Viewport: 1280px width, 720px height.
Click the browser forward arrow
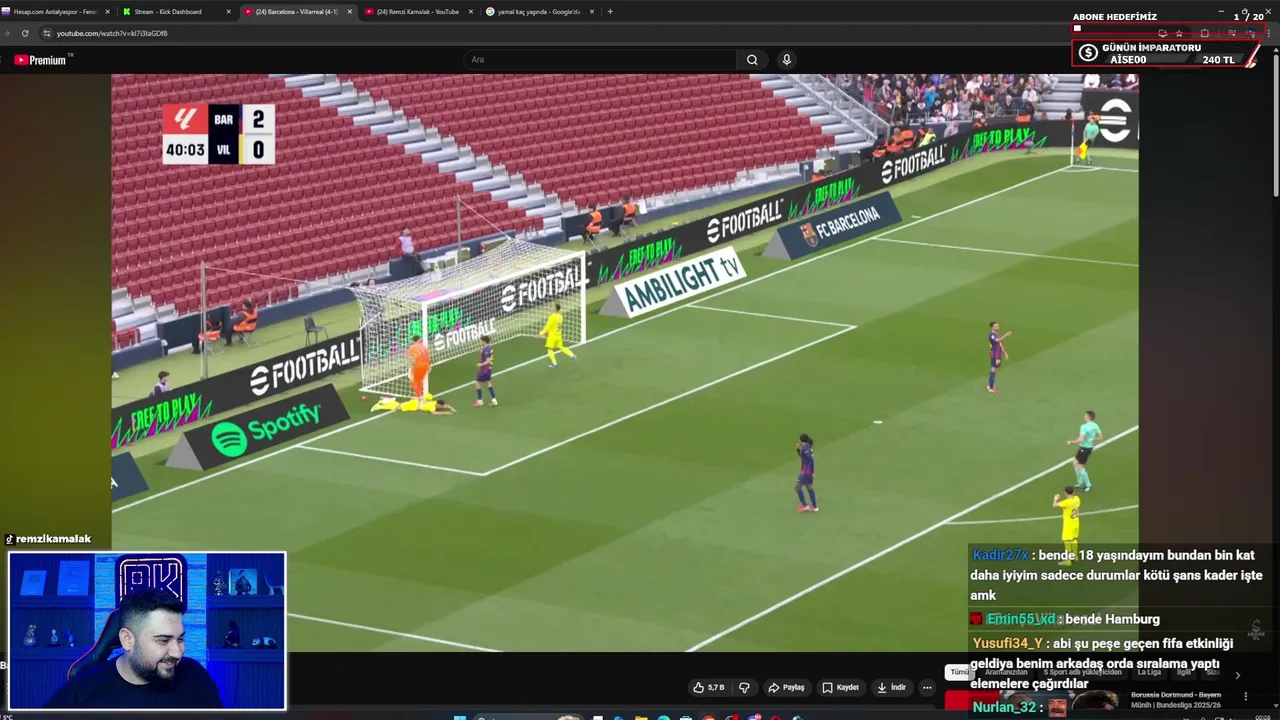pos(6,33)
